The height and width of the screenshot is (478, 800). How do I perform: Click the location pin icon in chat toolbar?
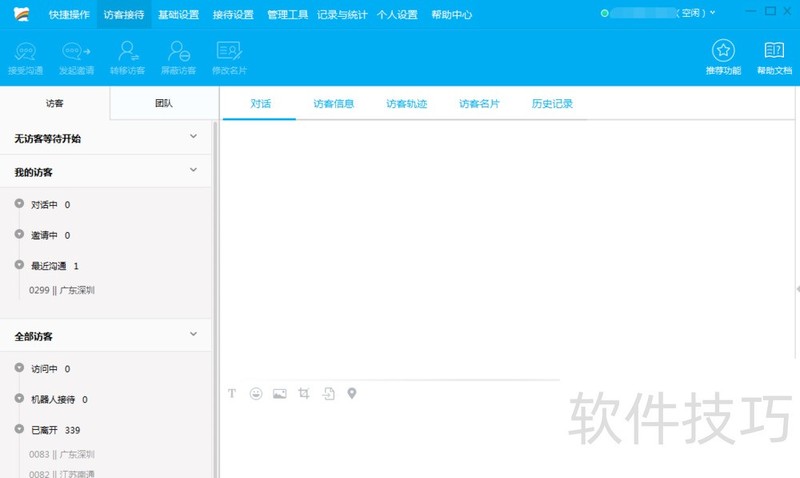352,394
